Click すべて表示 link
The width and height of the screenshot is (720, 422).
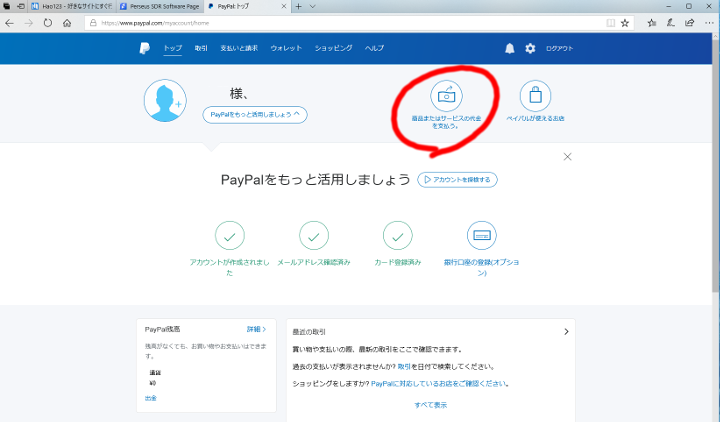(431, 405)
